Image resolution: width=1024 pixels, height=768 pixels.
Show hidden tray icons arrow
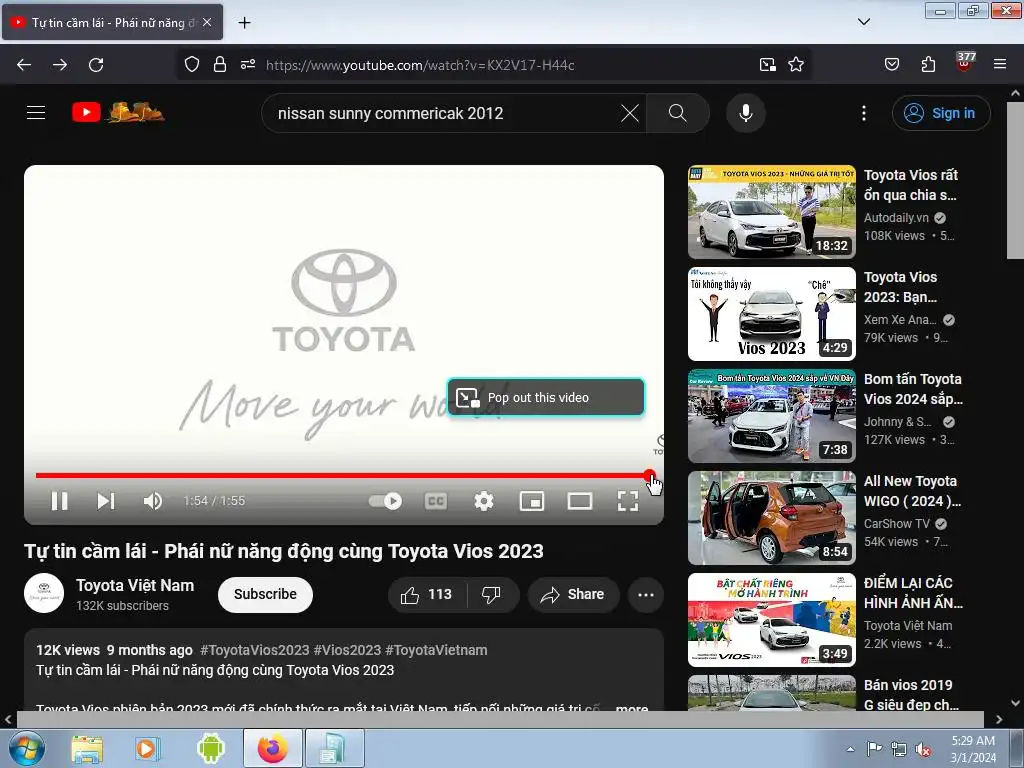point(850,748)
